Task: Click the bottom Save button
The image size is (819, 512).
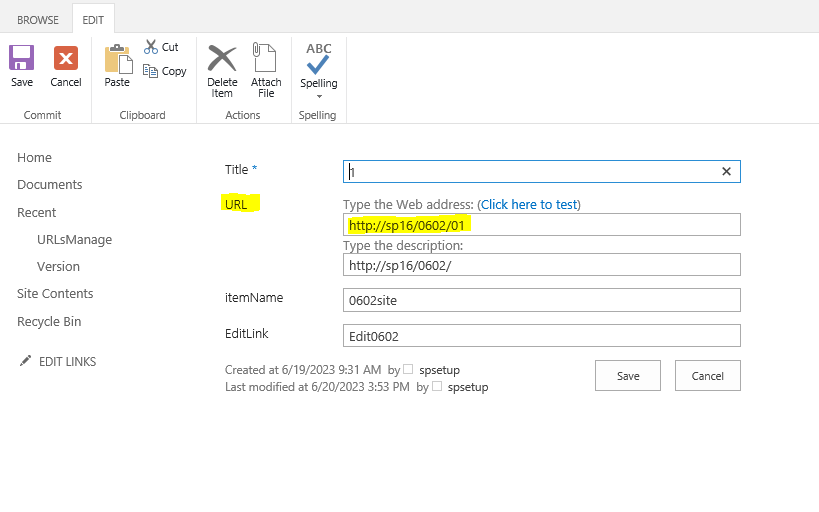Action: [628, 376]
